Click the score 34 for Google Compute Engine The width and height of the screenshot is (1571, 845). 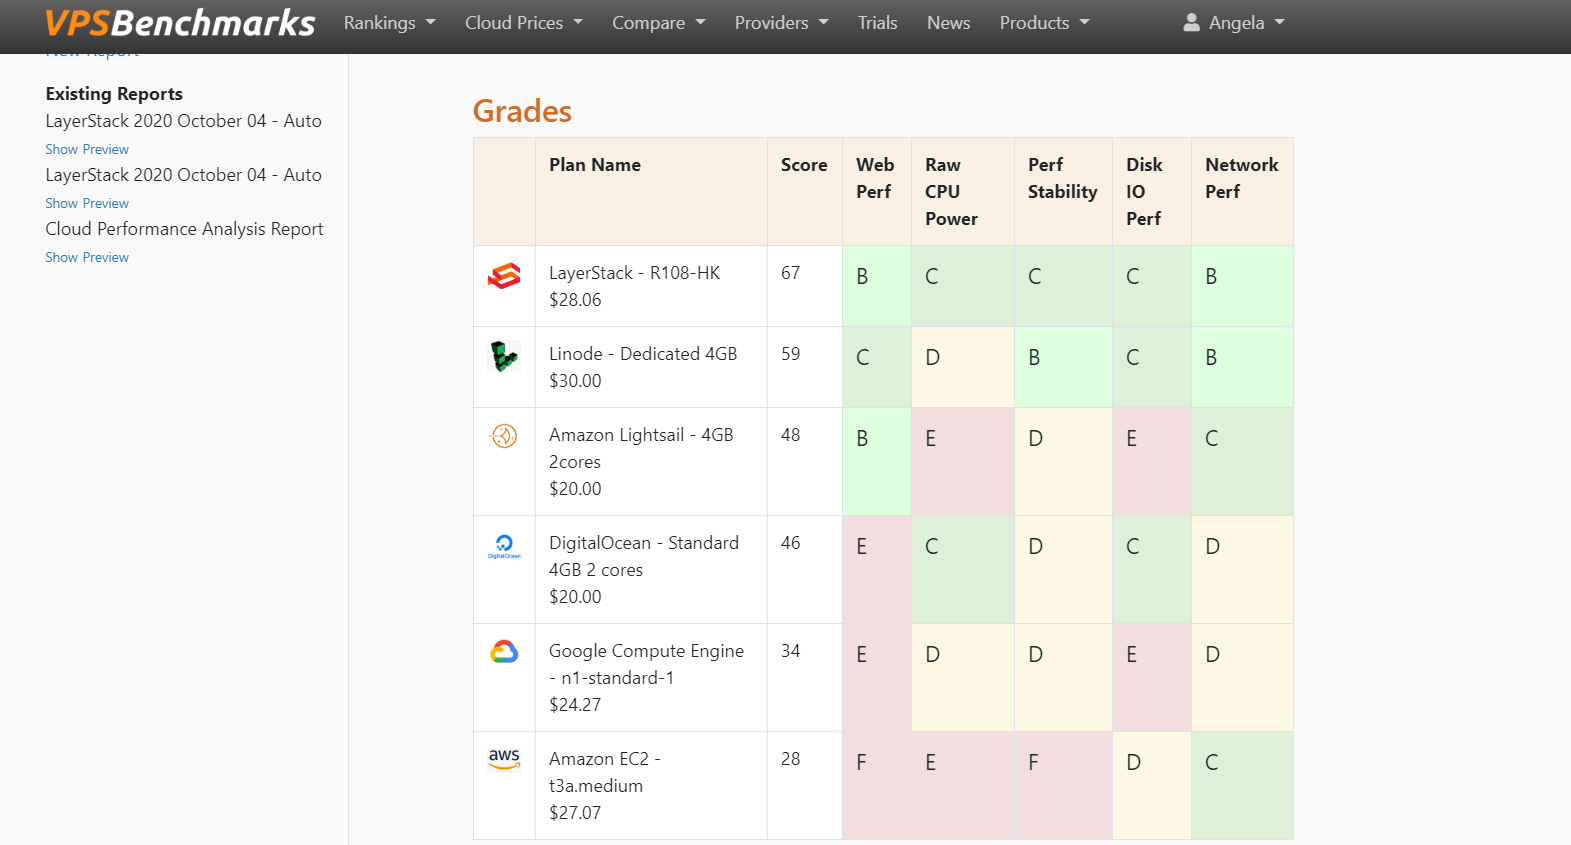pos(790,651)
